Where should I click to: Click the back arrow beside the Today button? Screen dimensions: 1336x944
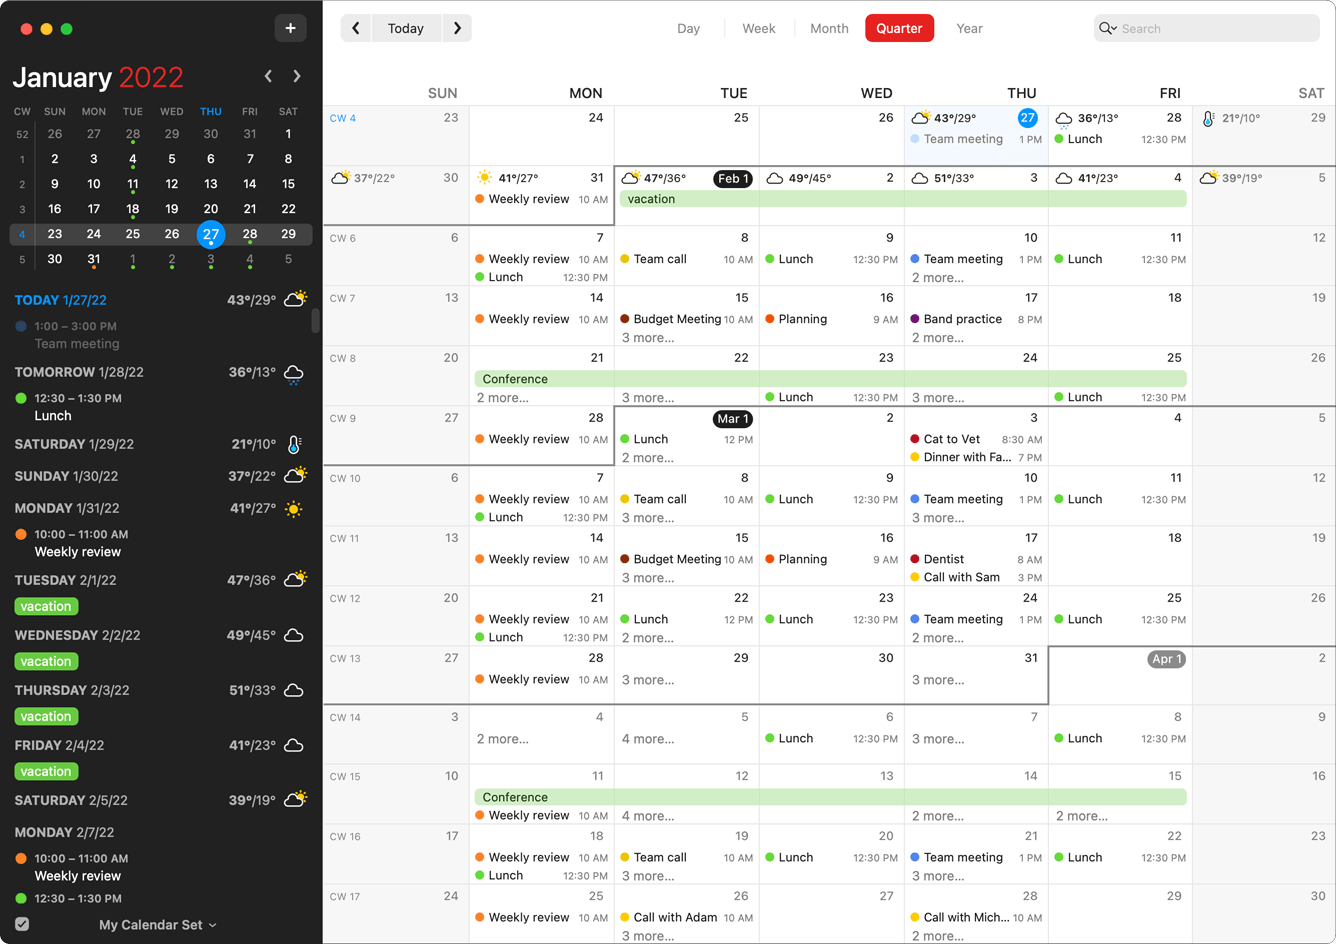click(x=355, y=28)
